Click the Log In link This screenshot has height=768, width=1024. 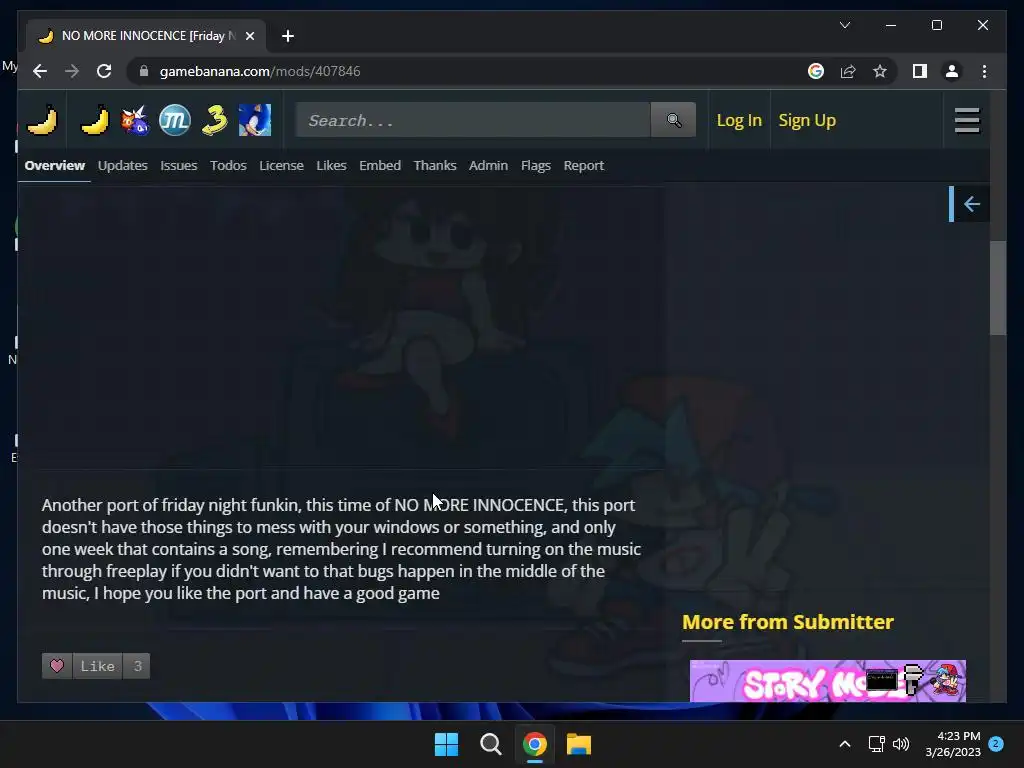coord(739,120)
